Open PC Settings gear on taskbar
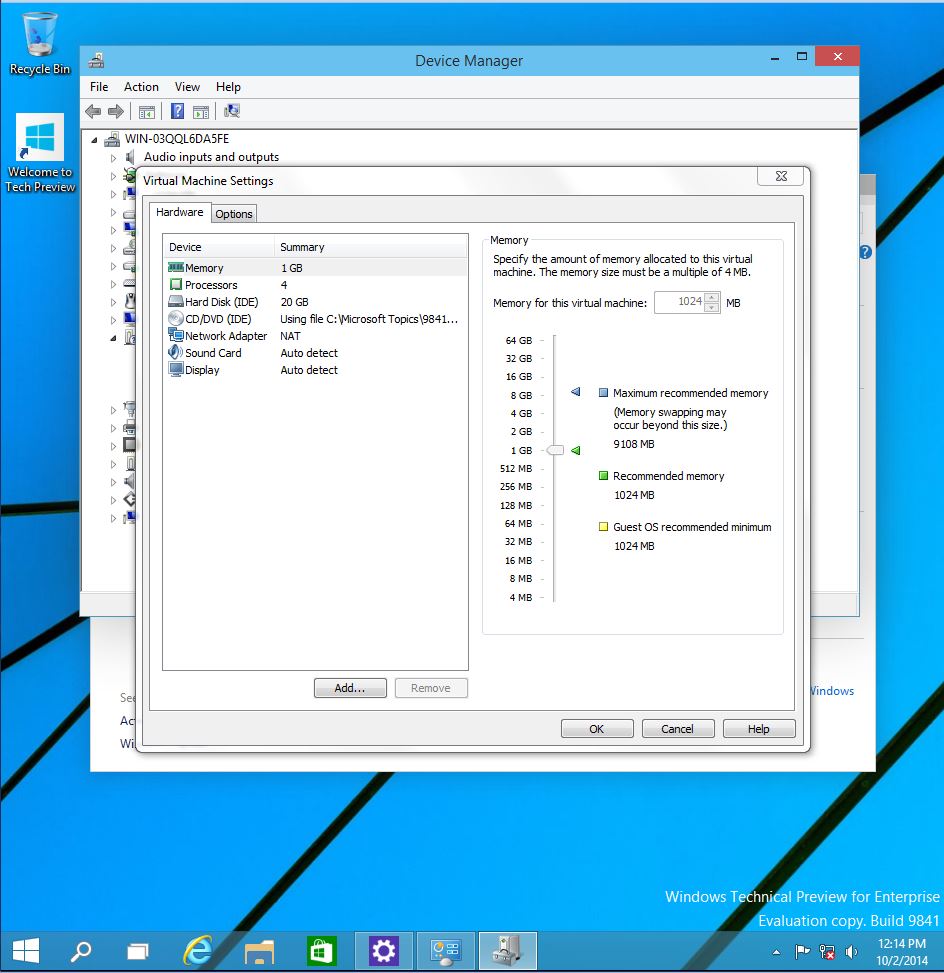The image size is (944, 973). (384, 951)
